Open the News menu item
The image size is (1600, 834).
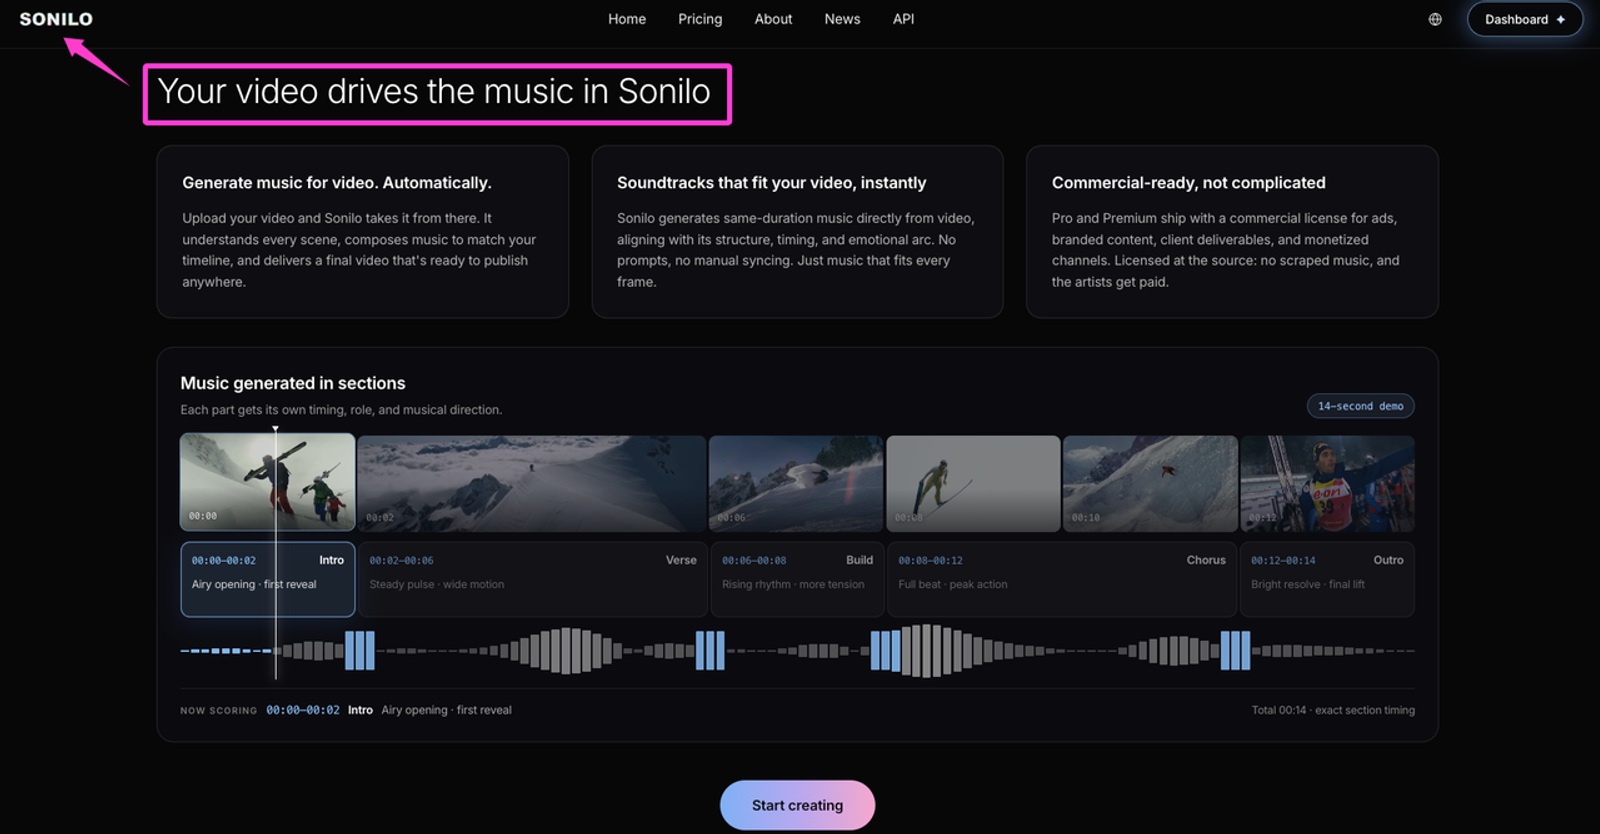coord(842,19)
